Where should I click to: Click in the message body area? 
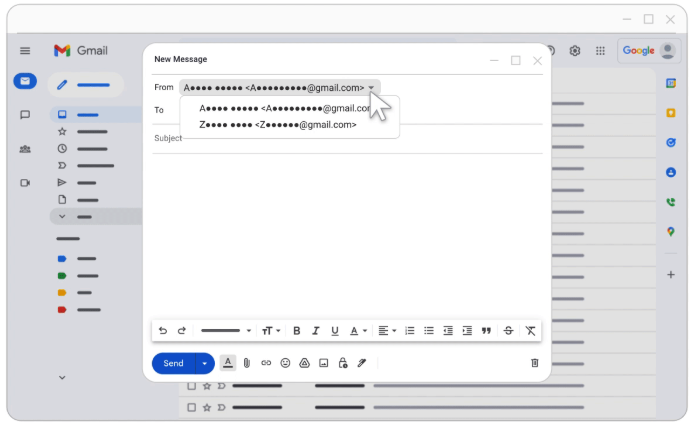pos(347,235)
